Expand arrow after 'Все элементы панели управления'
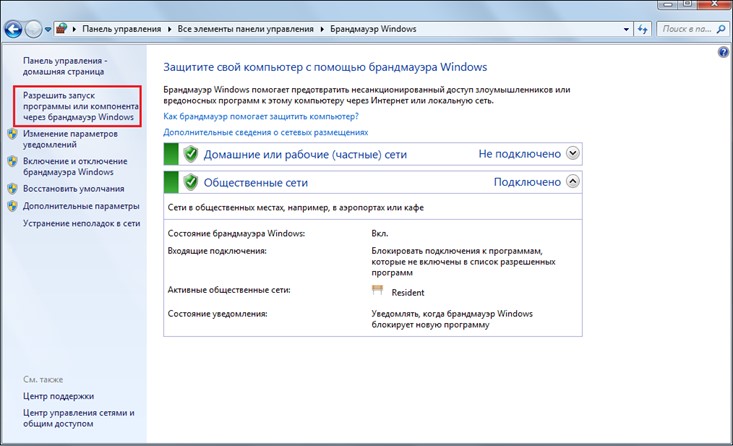 coord(322,29)
